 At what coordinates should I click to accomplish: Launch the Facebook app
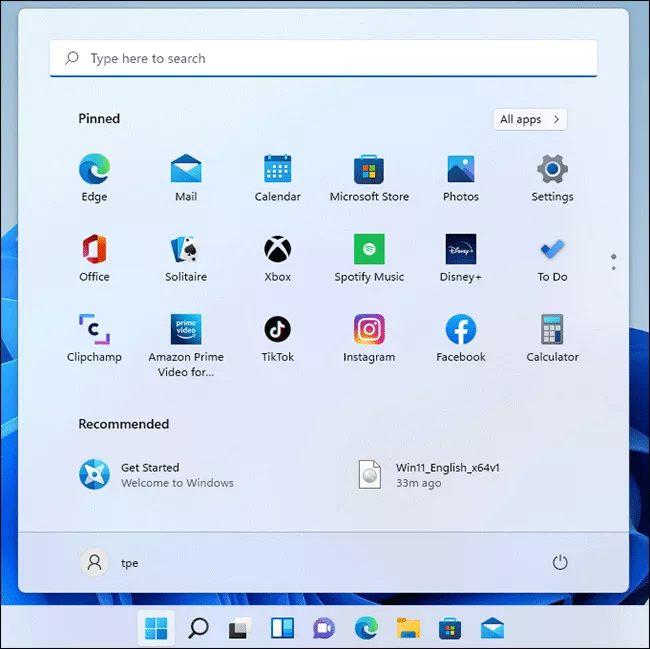[x=461, y=338]
